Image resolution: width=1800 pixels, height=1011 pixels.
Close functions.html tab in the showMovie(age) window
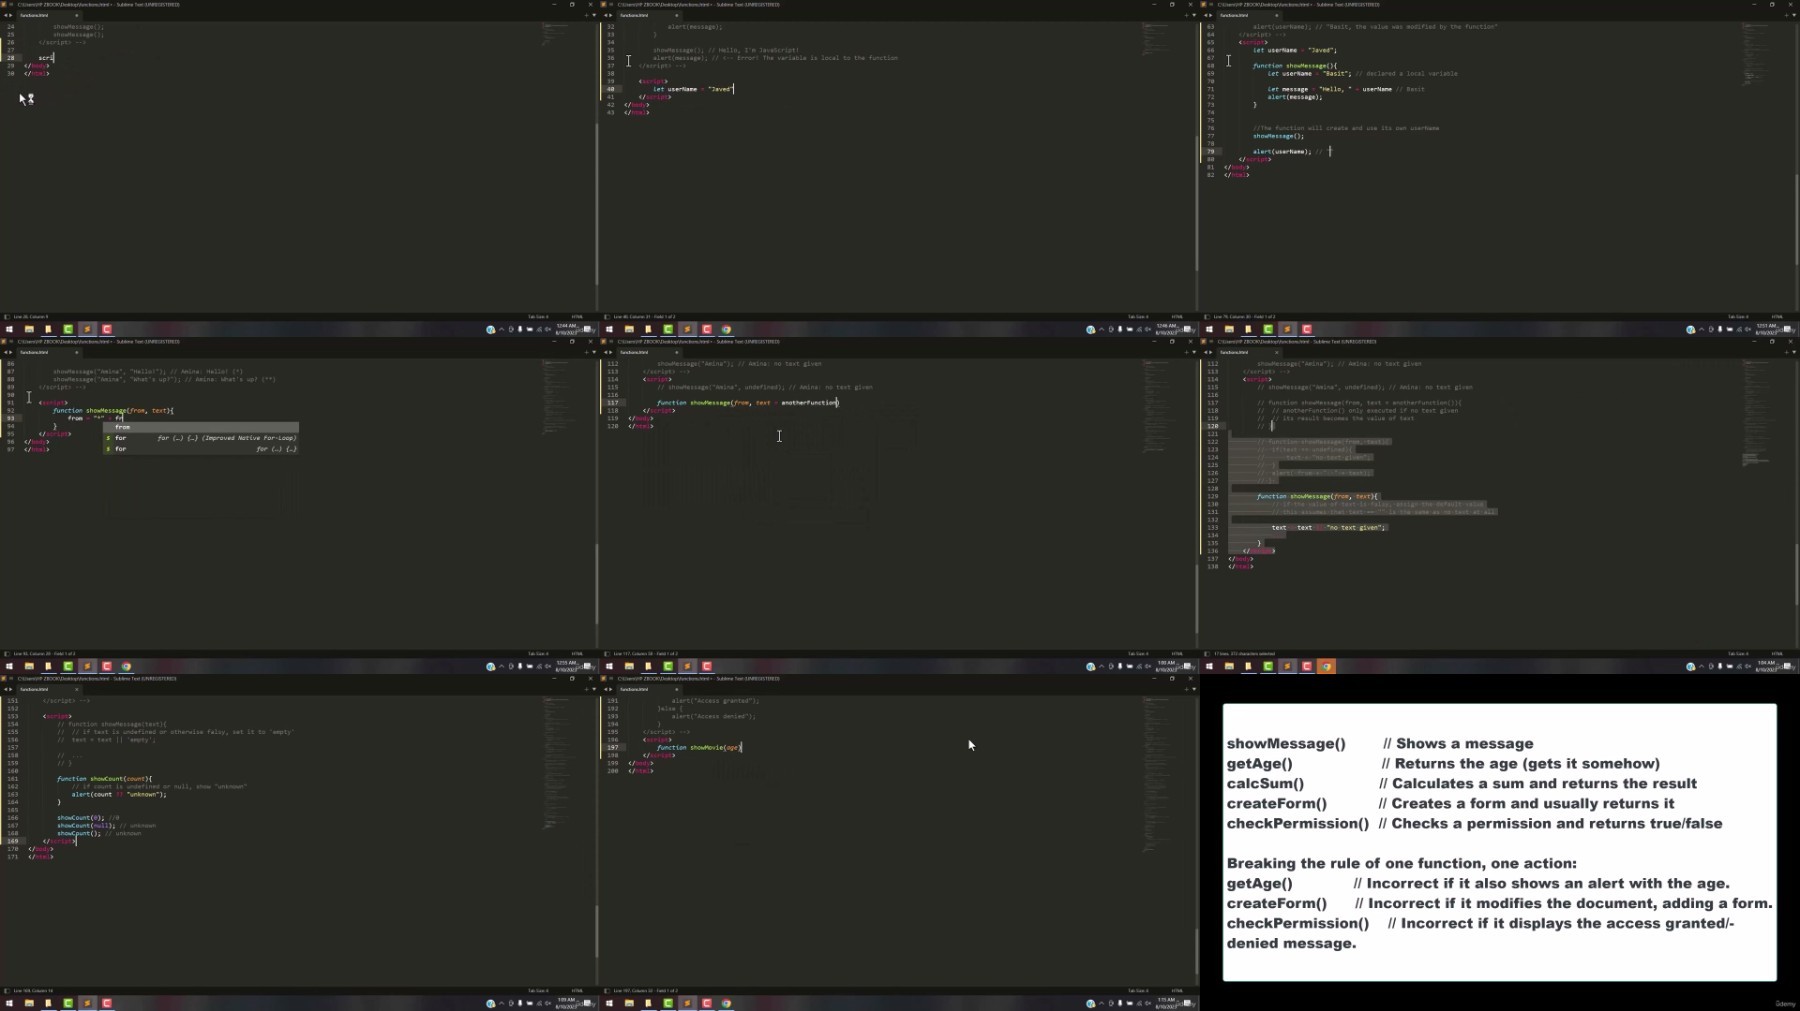(676, 689)
